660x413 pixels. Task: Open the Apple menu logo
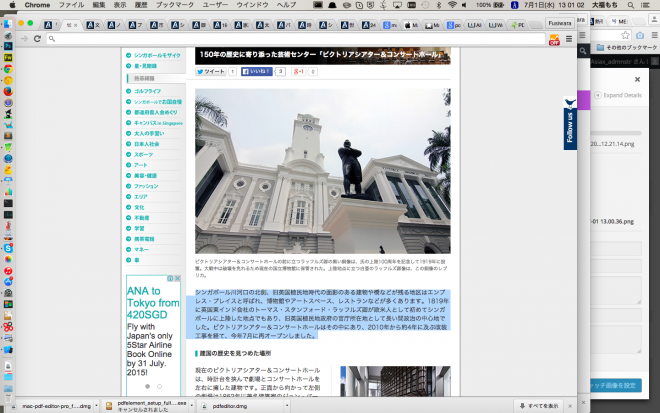tap(12, 5)
